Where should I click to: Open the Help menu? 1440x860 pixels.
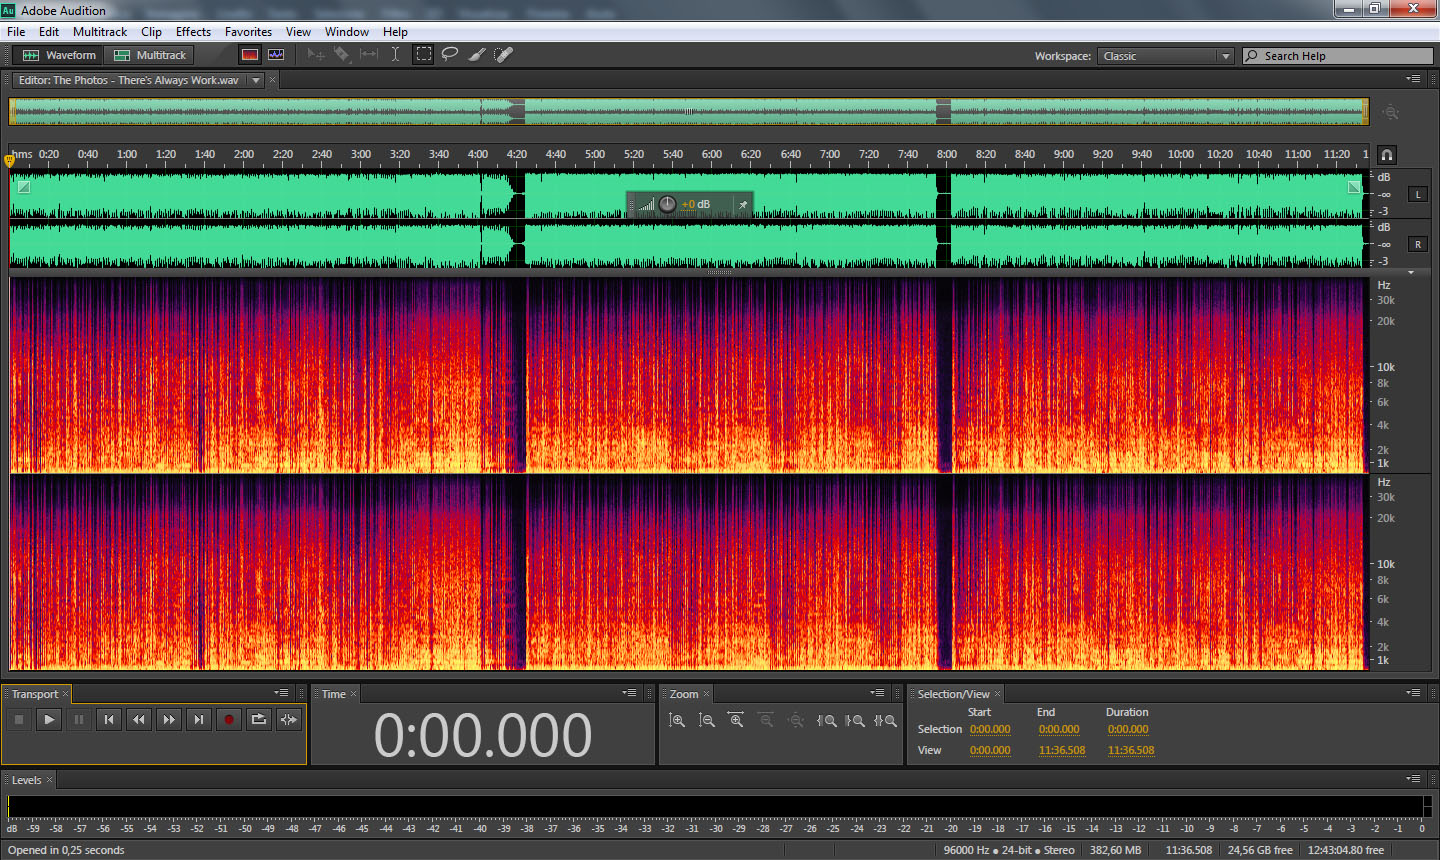[395, 32]
